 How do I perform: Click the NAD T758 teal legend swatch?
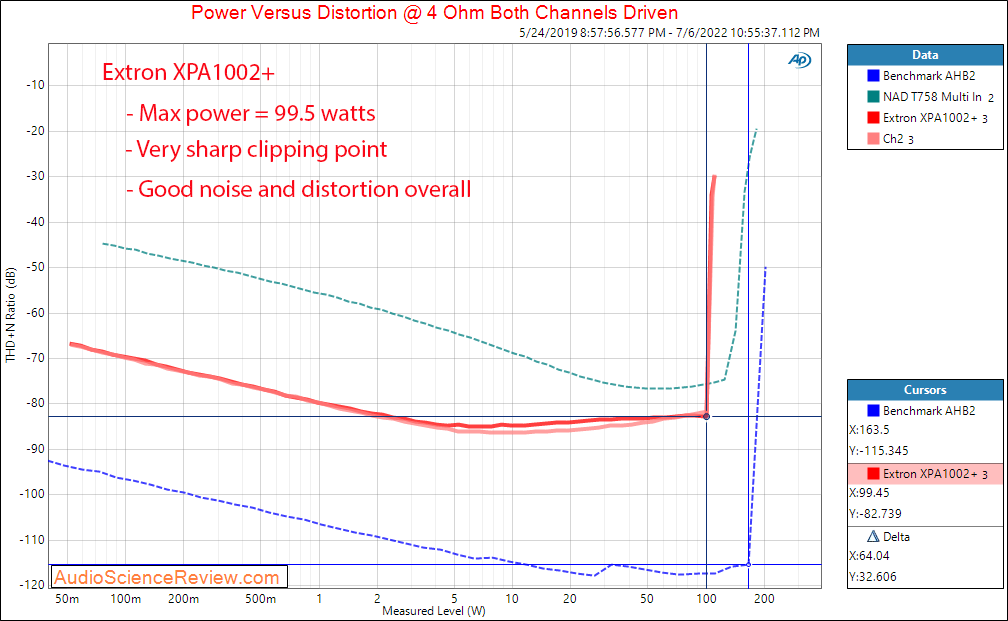pyautogui.click(x=873, y=97)
